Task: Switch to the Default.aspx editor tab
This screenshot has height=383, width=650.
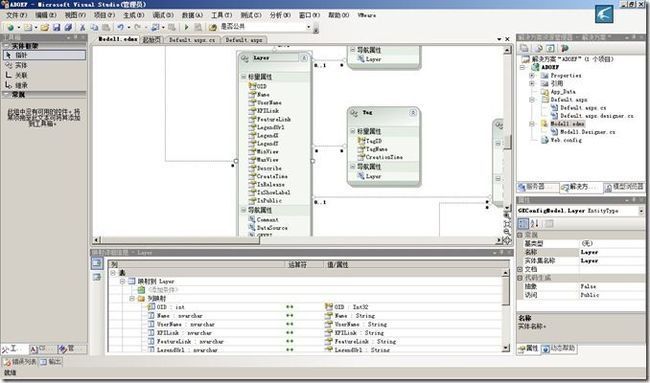Action: [244, 40]
